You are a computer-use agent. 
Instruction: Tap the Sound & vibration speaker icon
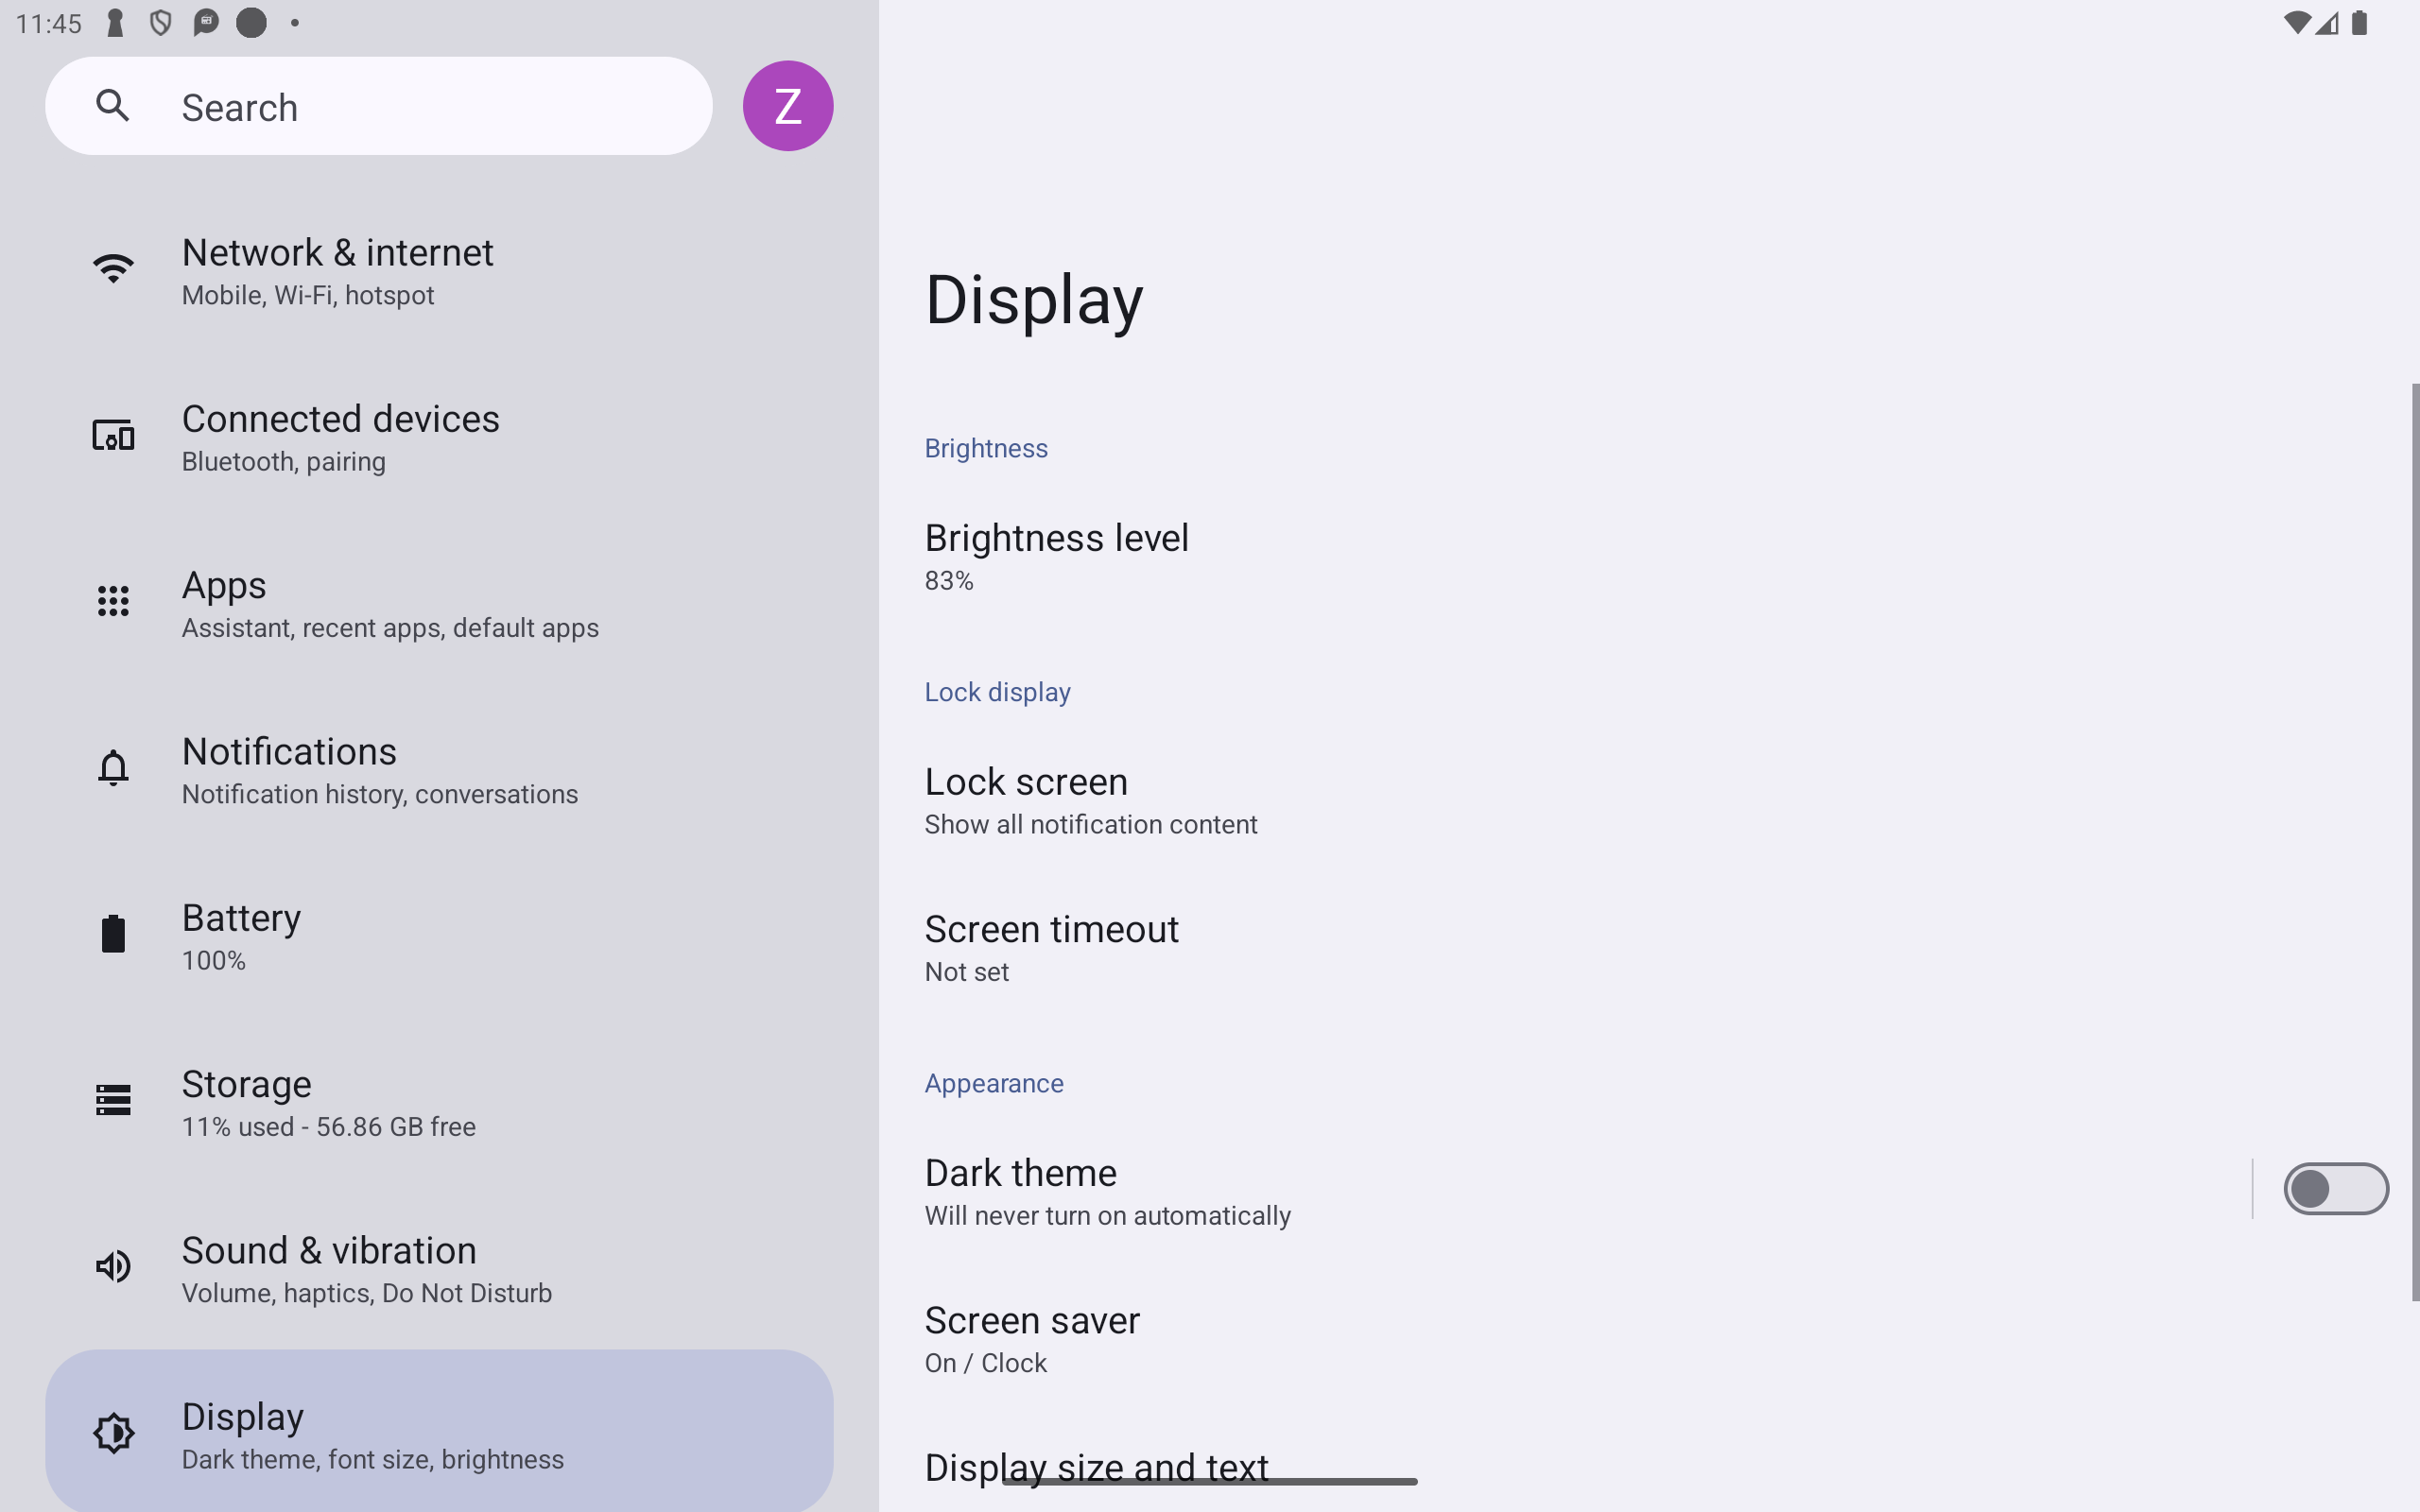tap(113, 1267)
